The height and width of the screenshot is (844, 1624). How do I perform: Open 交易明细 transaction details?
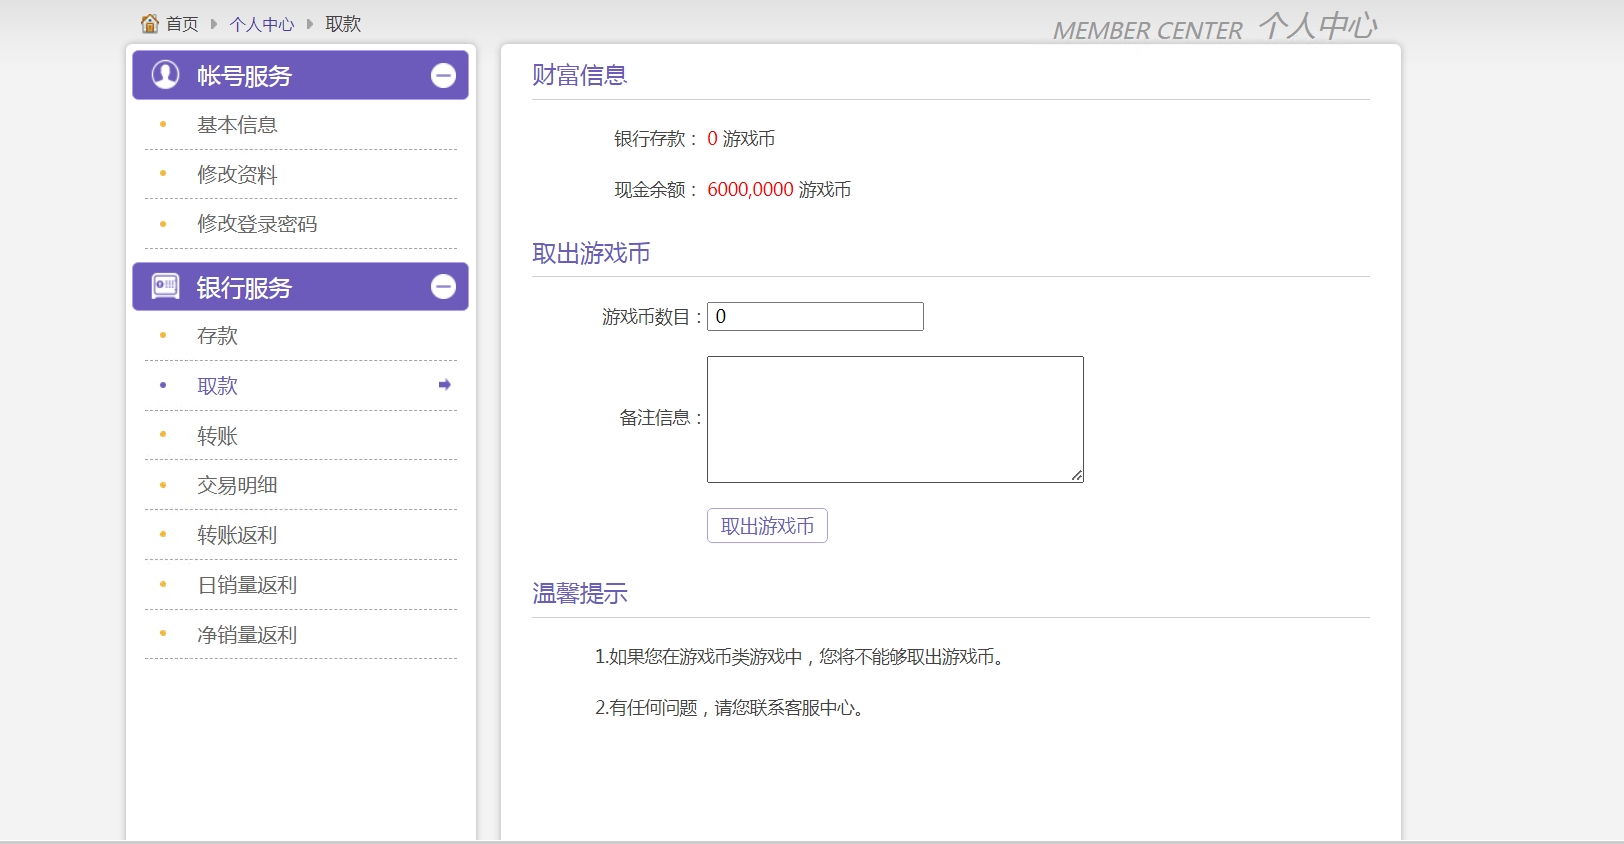(x=237, y=485)
